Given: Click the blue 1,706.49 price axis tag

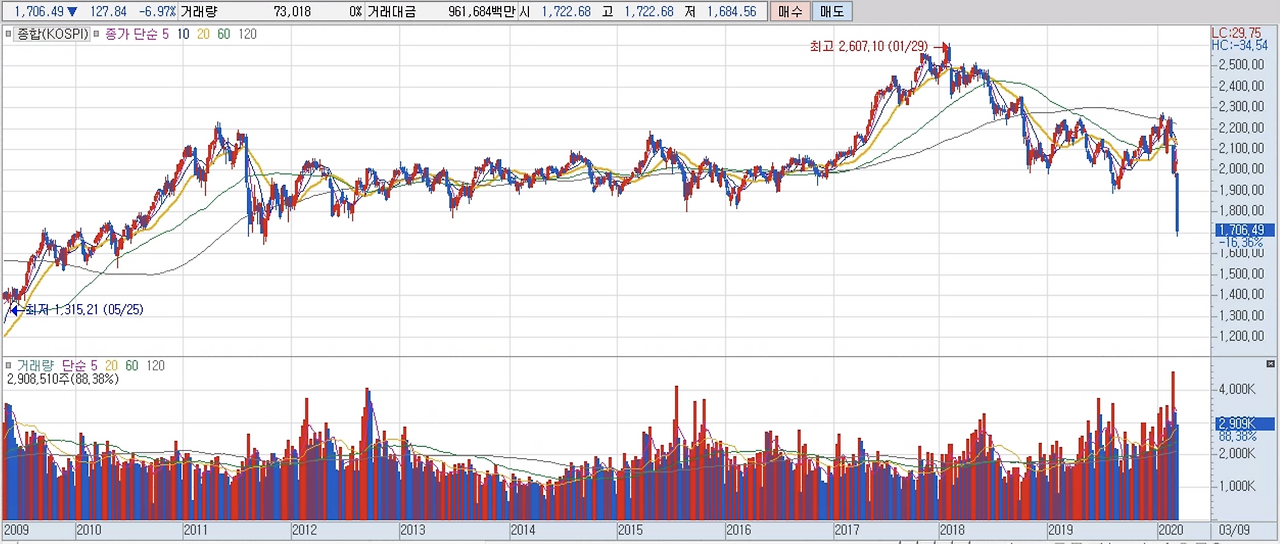Looking at the screenshot, I should pyautogui.click(x=1243, y=230).
